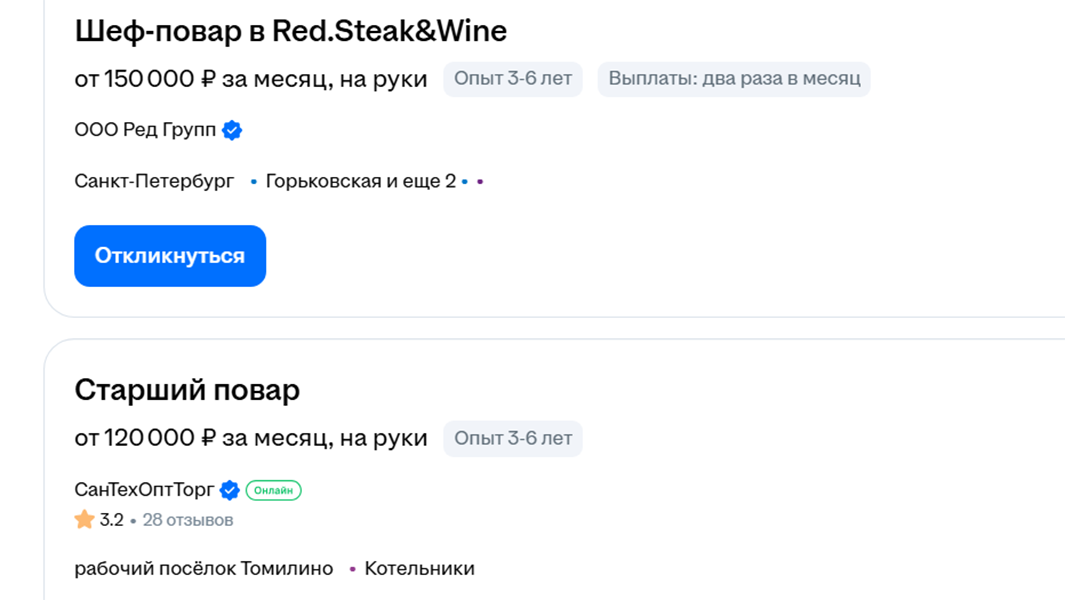Open СанТехОптТорг employer page
Viewport: 1065px width, 600px height.
coord(144,490)
